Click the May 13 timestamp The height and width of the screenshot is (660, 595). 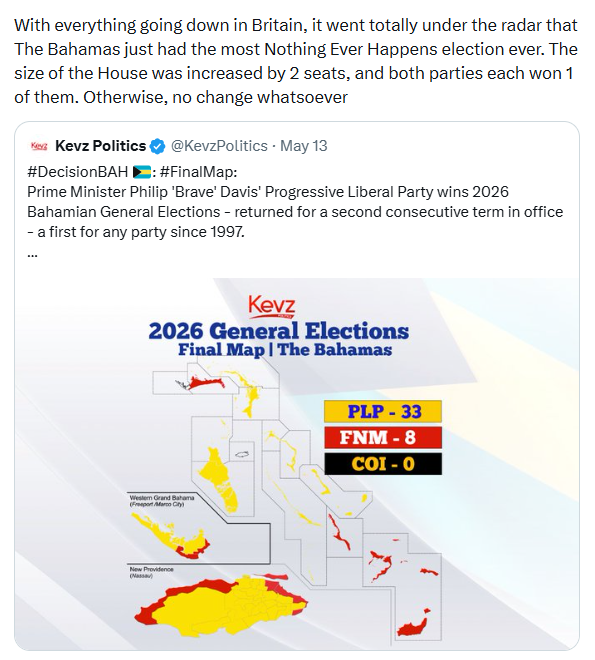coord(303,146)
